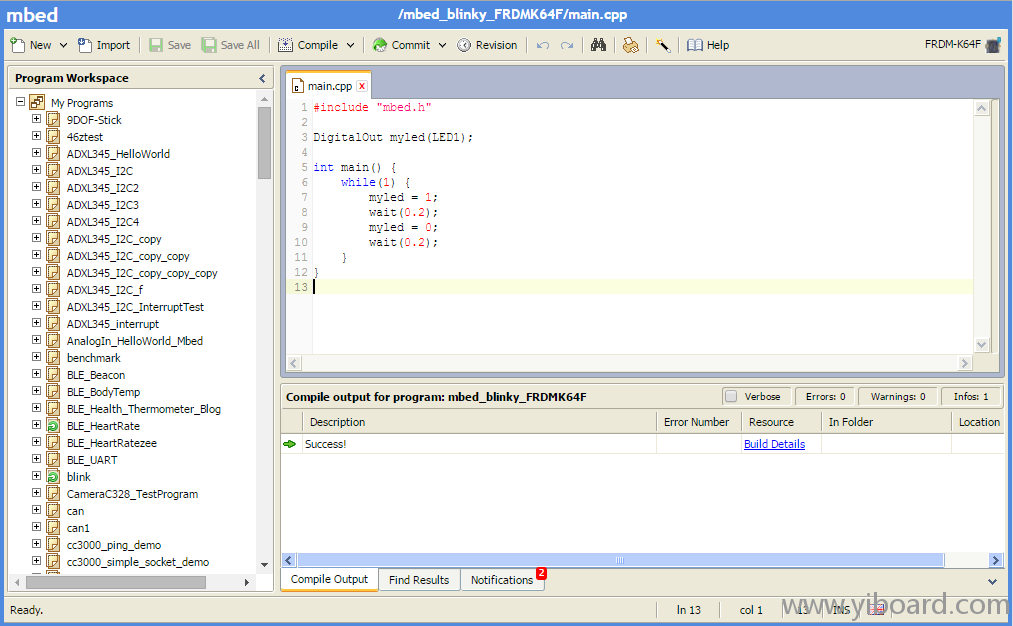Click the Print icon
This screenshot has height=626, width=1013.
pos(631,45)
